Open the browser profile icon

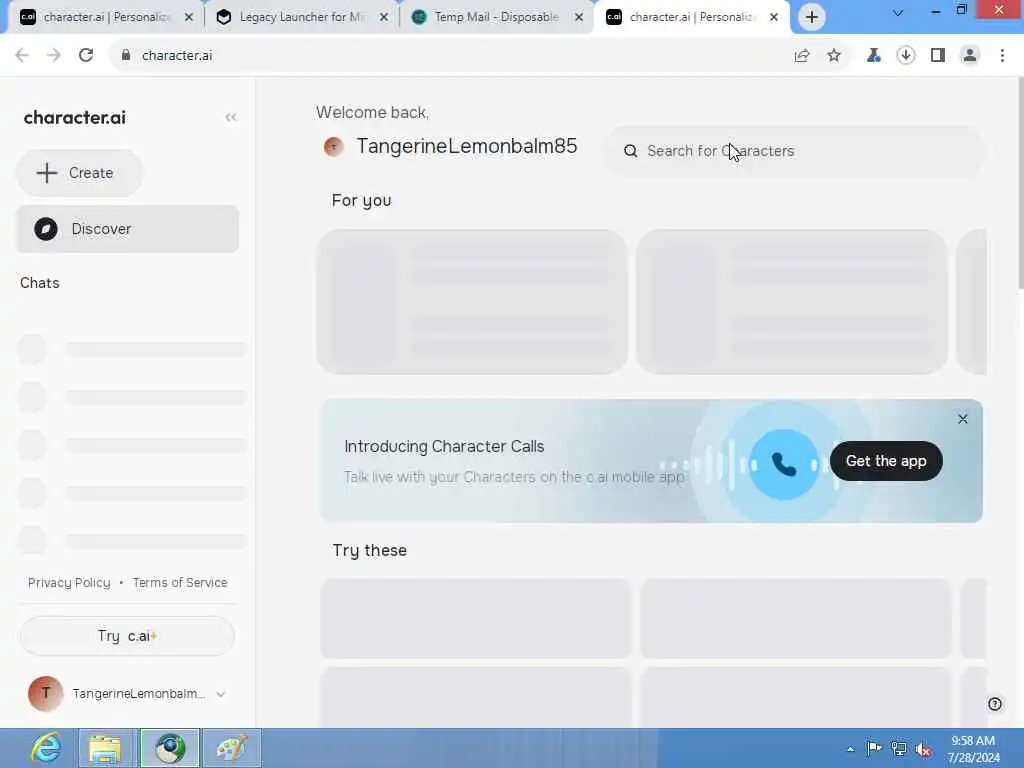tap(970, 56)
